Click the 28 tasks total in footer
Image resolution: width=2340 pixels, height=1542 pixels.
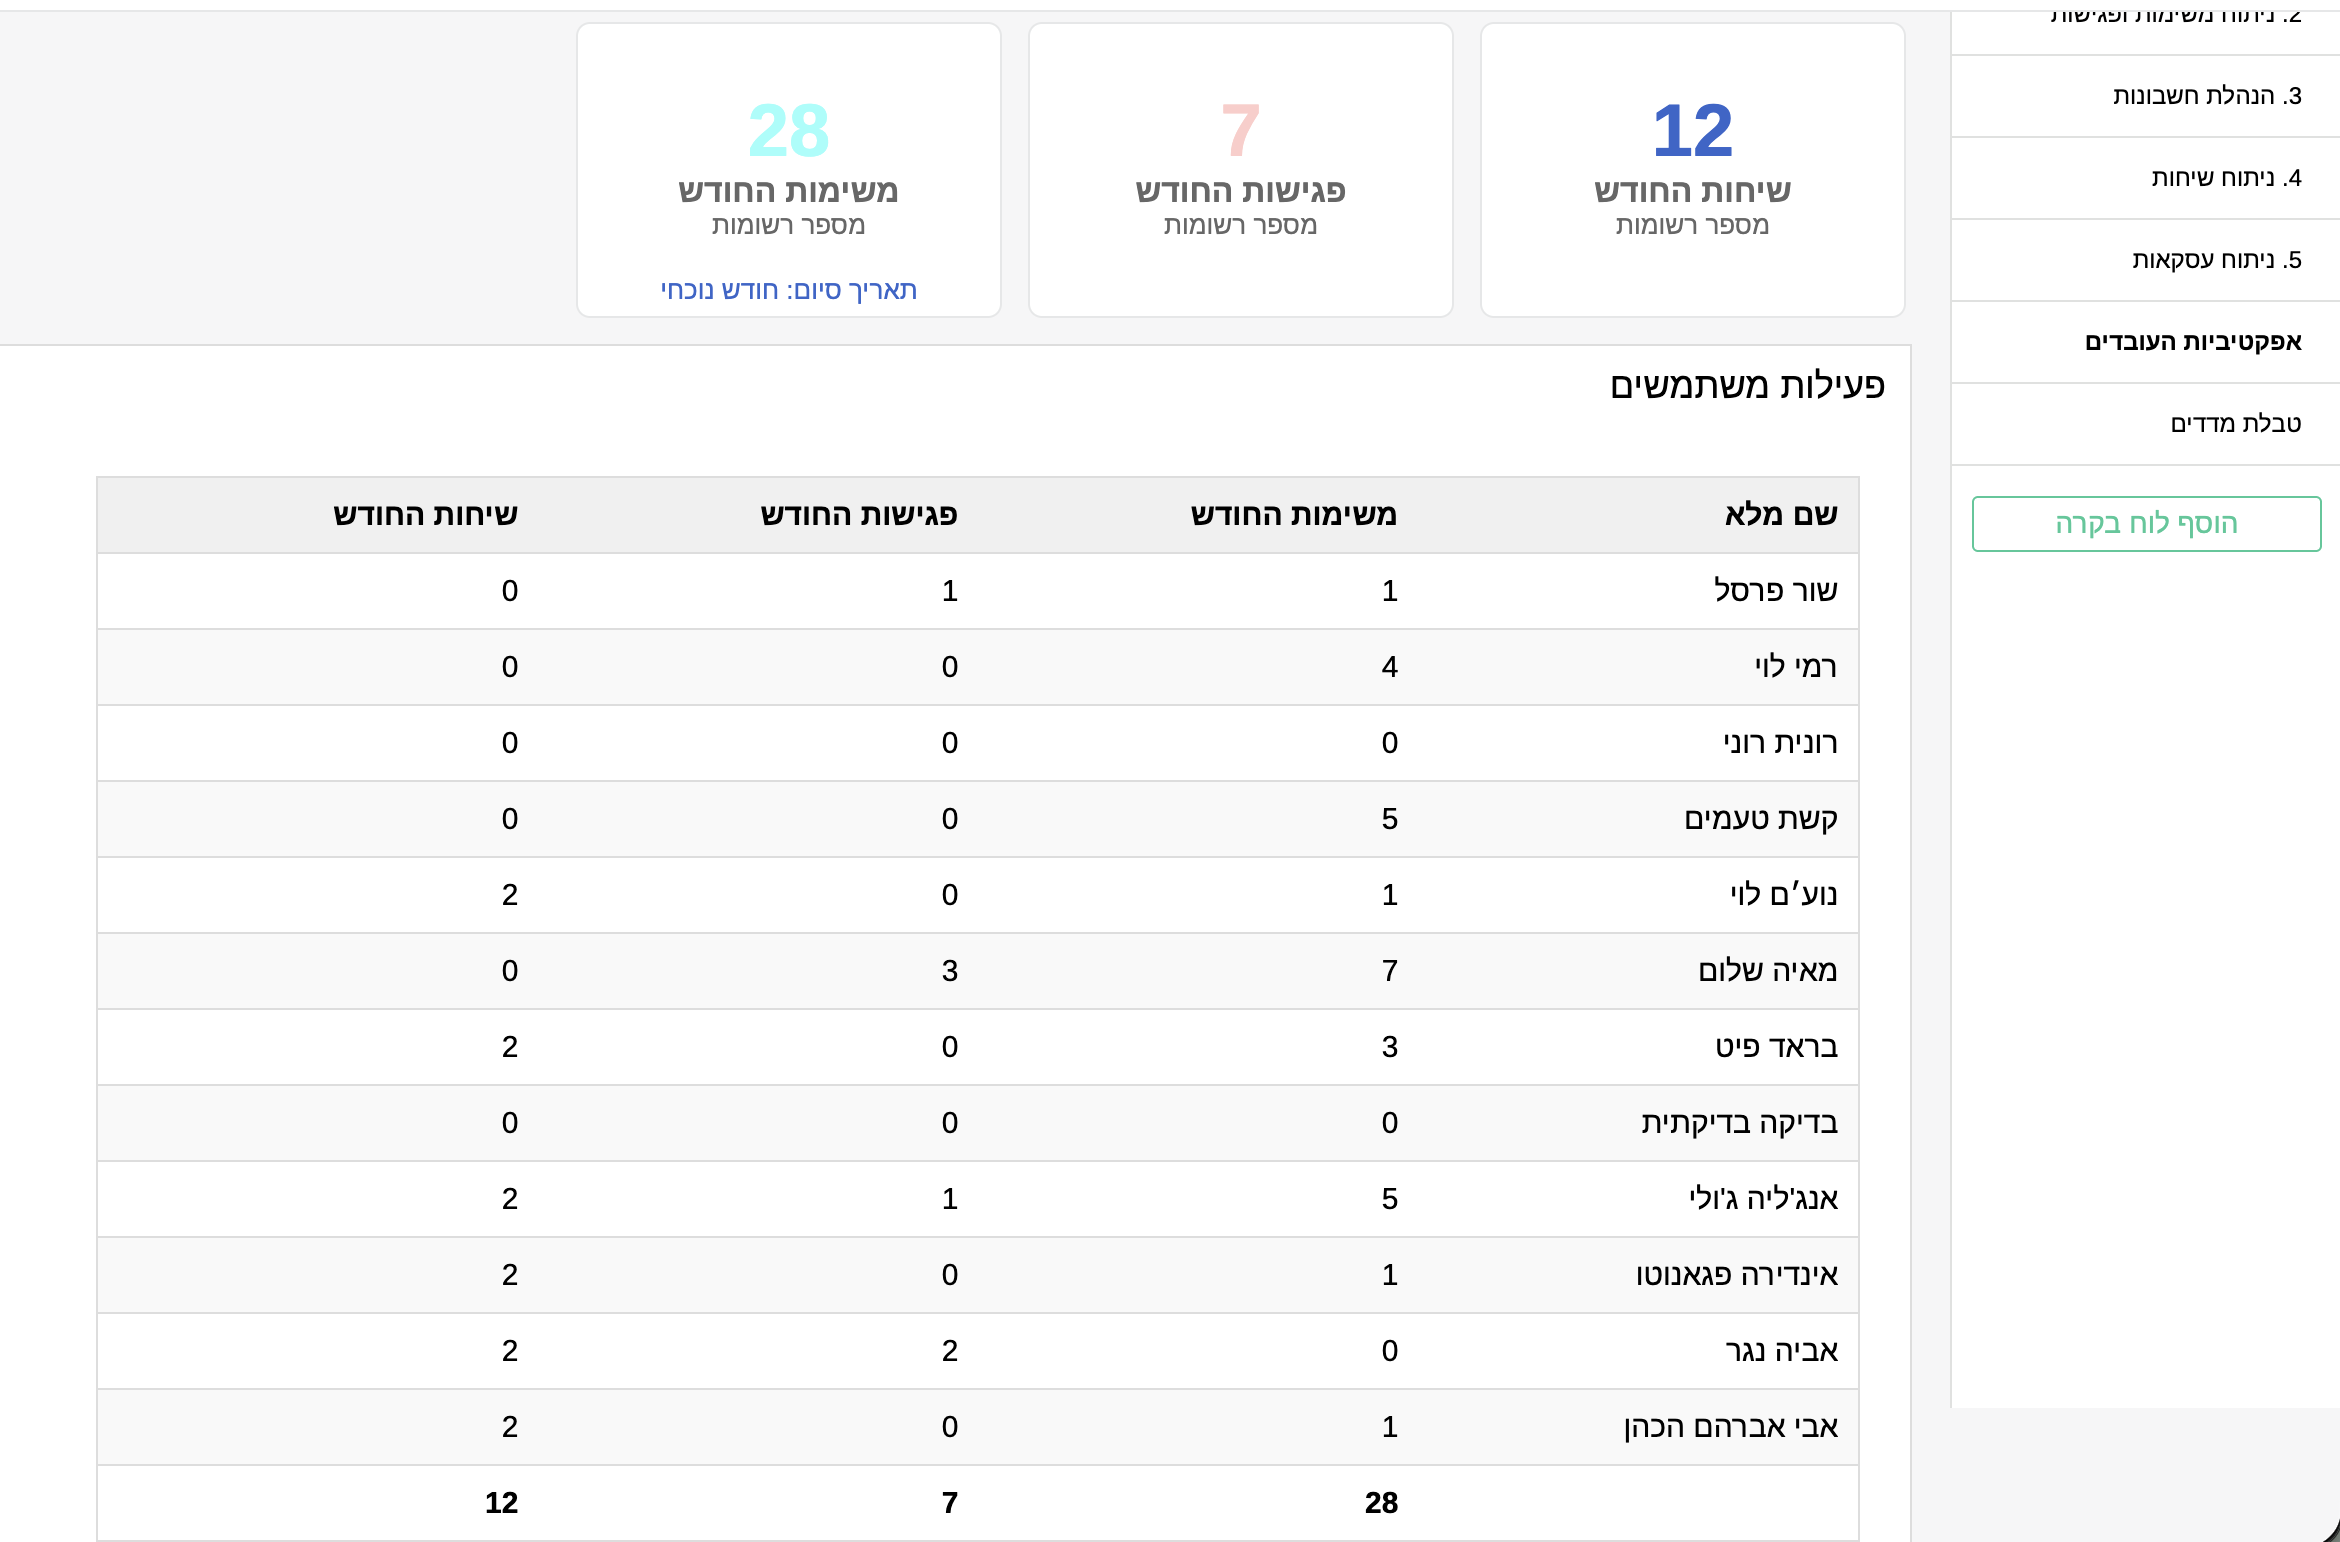point(1381,1503)
